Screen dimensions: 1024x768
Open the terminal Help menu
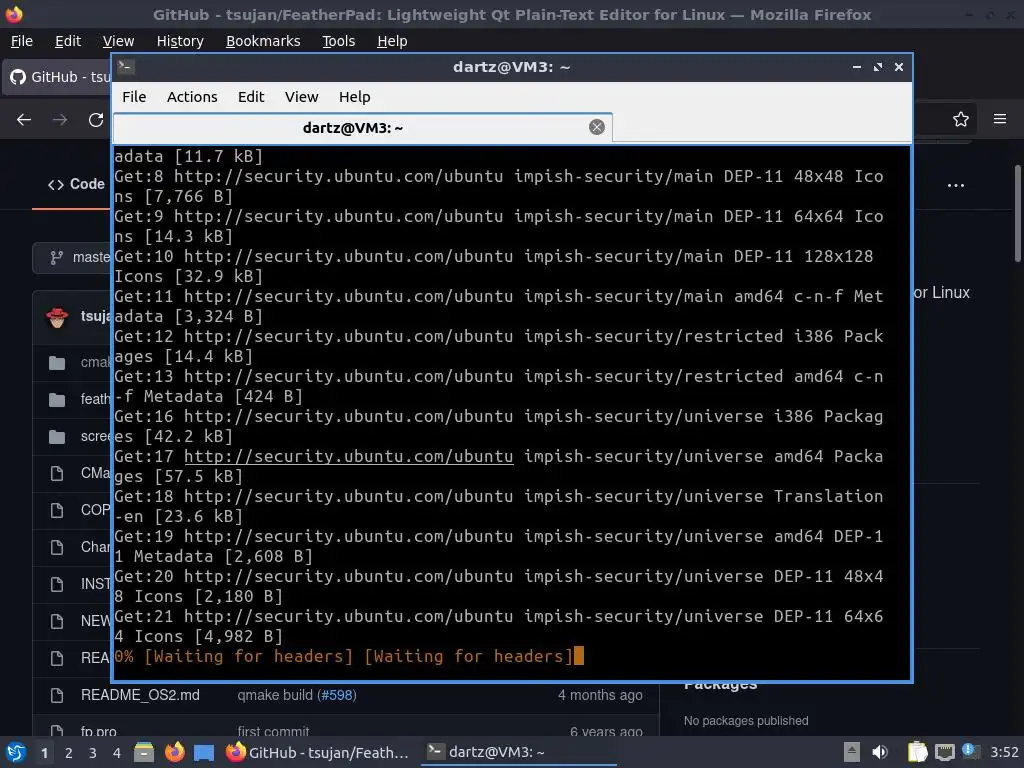(355, 97)
